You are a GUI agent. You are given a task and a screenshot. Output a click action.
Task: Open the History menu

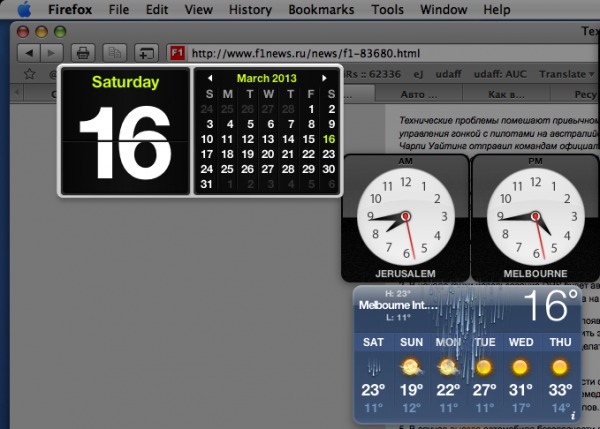click(x=250, y=10)
